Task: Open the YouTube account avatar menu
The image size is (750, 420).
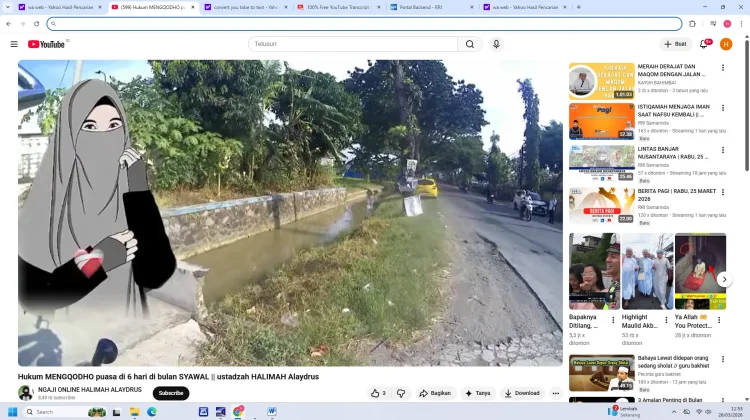Action: click(x=726, y=44)
